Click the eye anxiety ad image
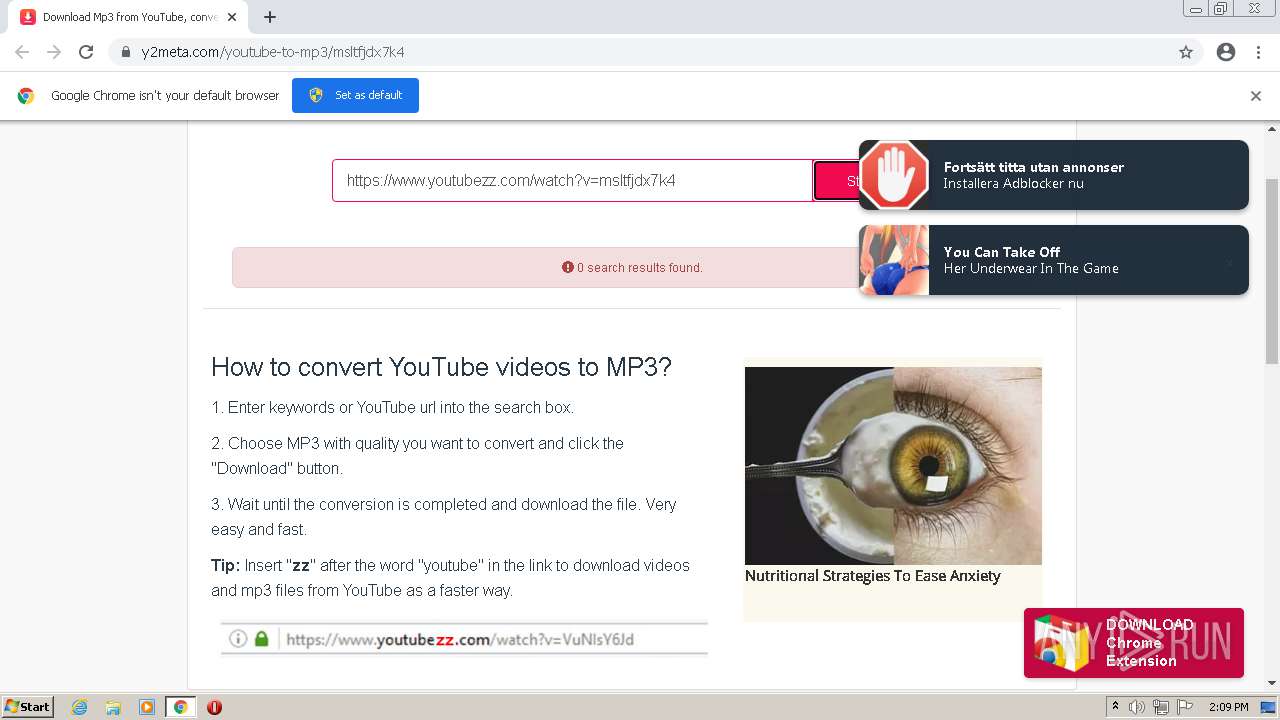The image size is (1280, 720). pyautogui.click(x=893, y=465)
